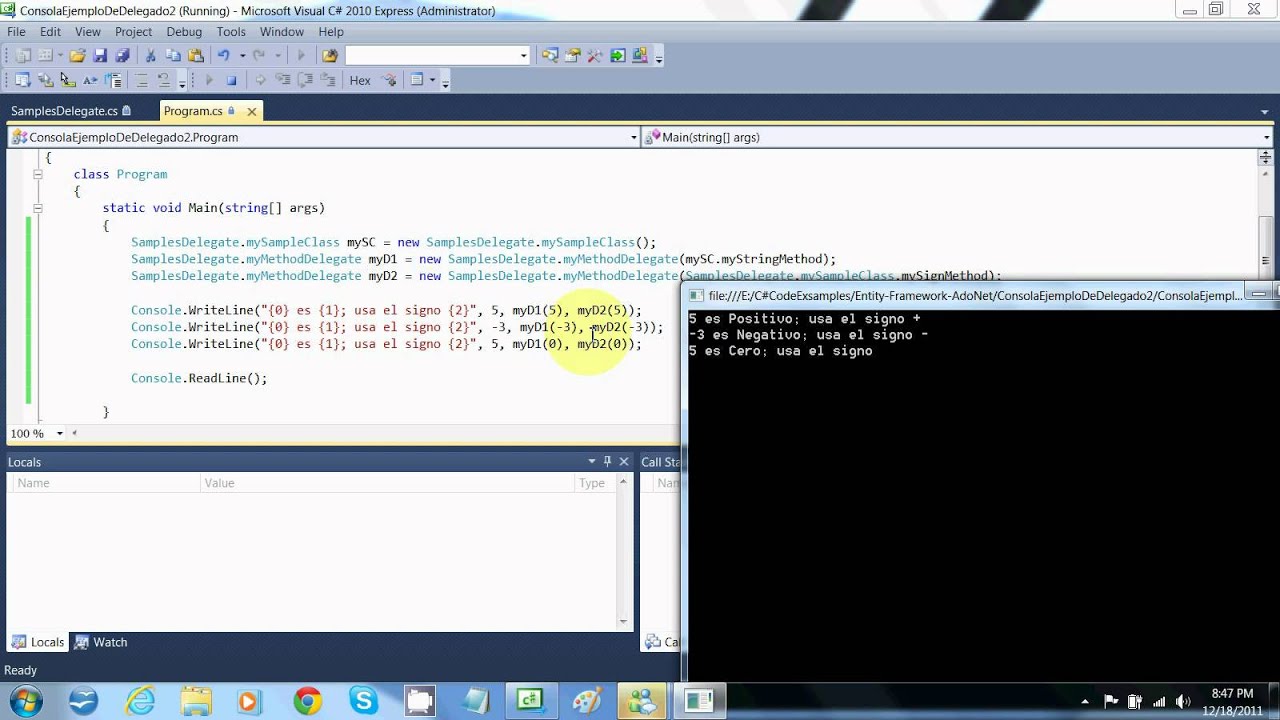
Task: Open Skype from the taskbar
Action: pos(363,701)
